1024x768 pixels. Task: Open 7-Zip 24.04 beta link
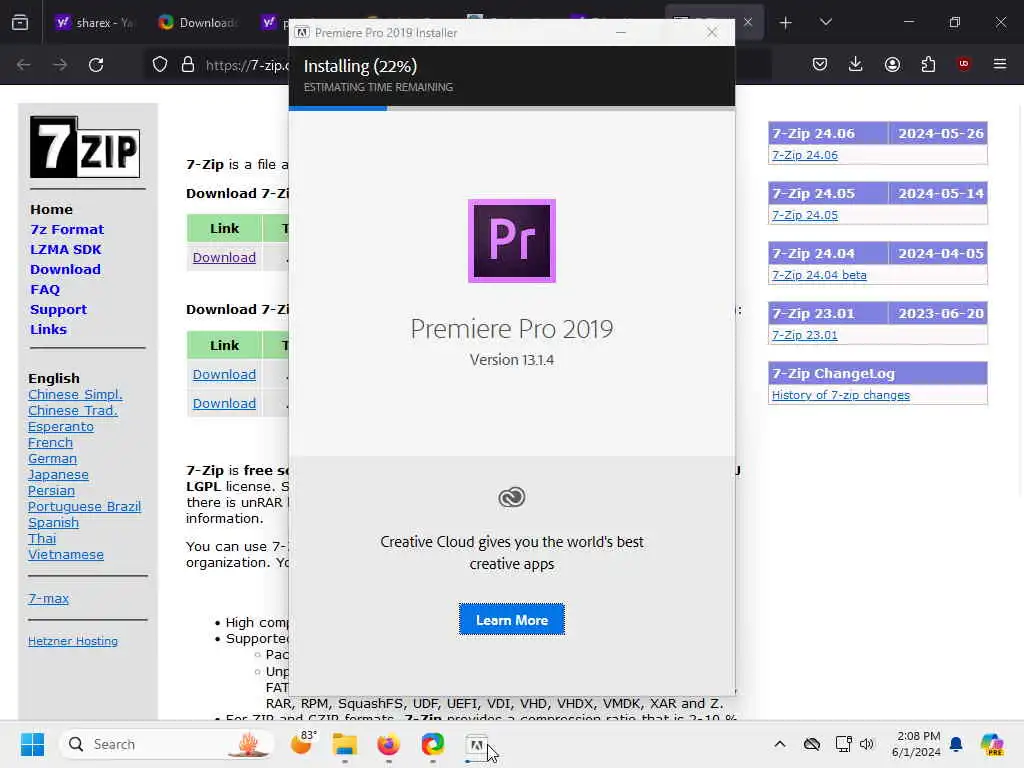click(x=819, y=276)
